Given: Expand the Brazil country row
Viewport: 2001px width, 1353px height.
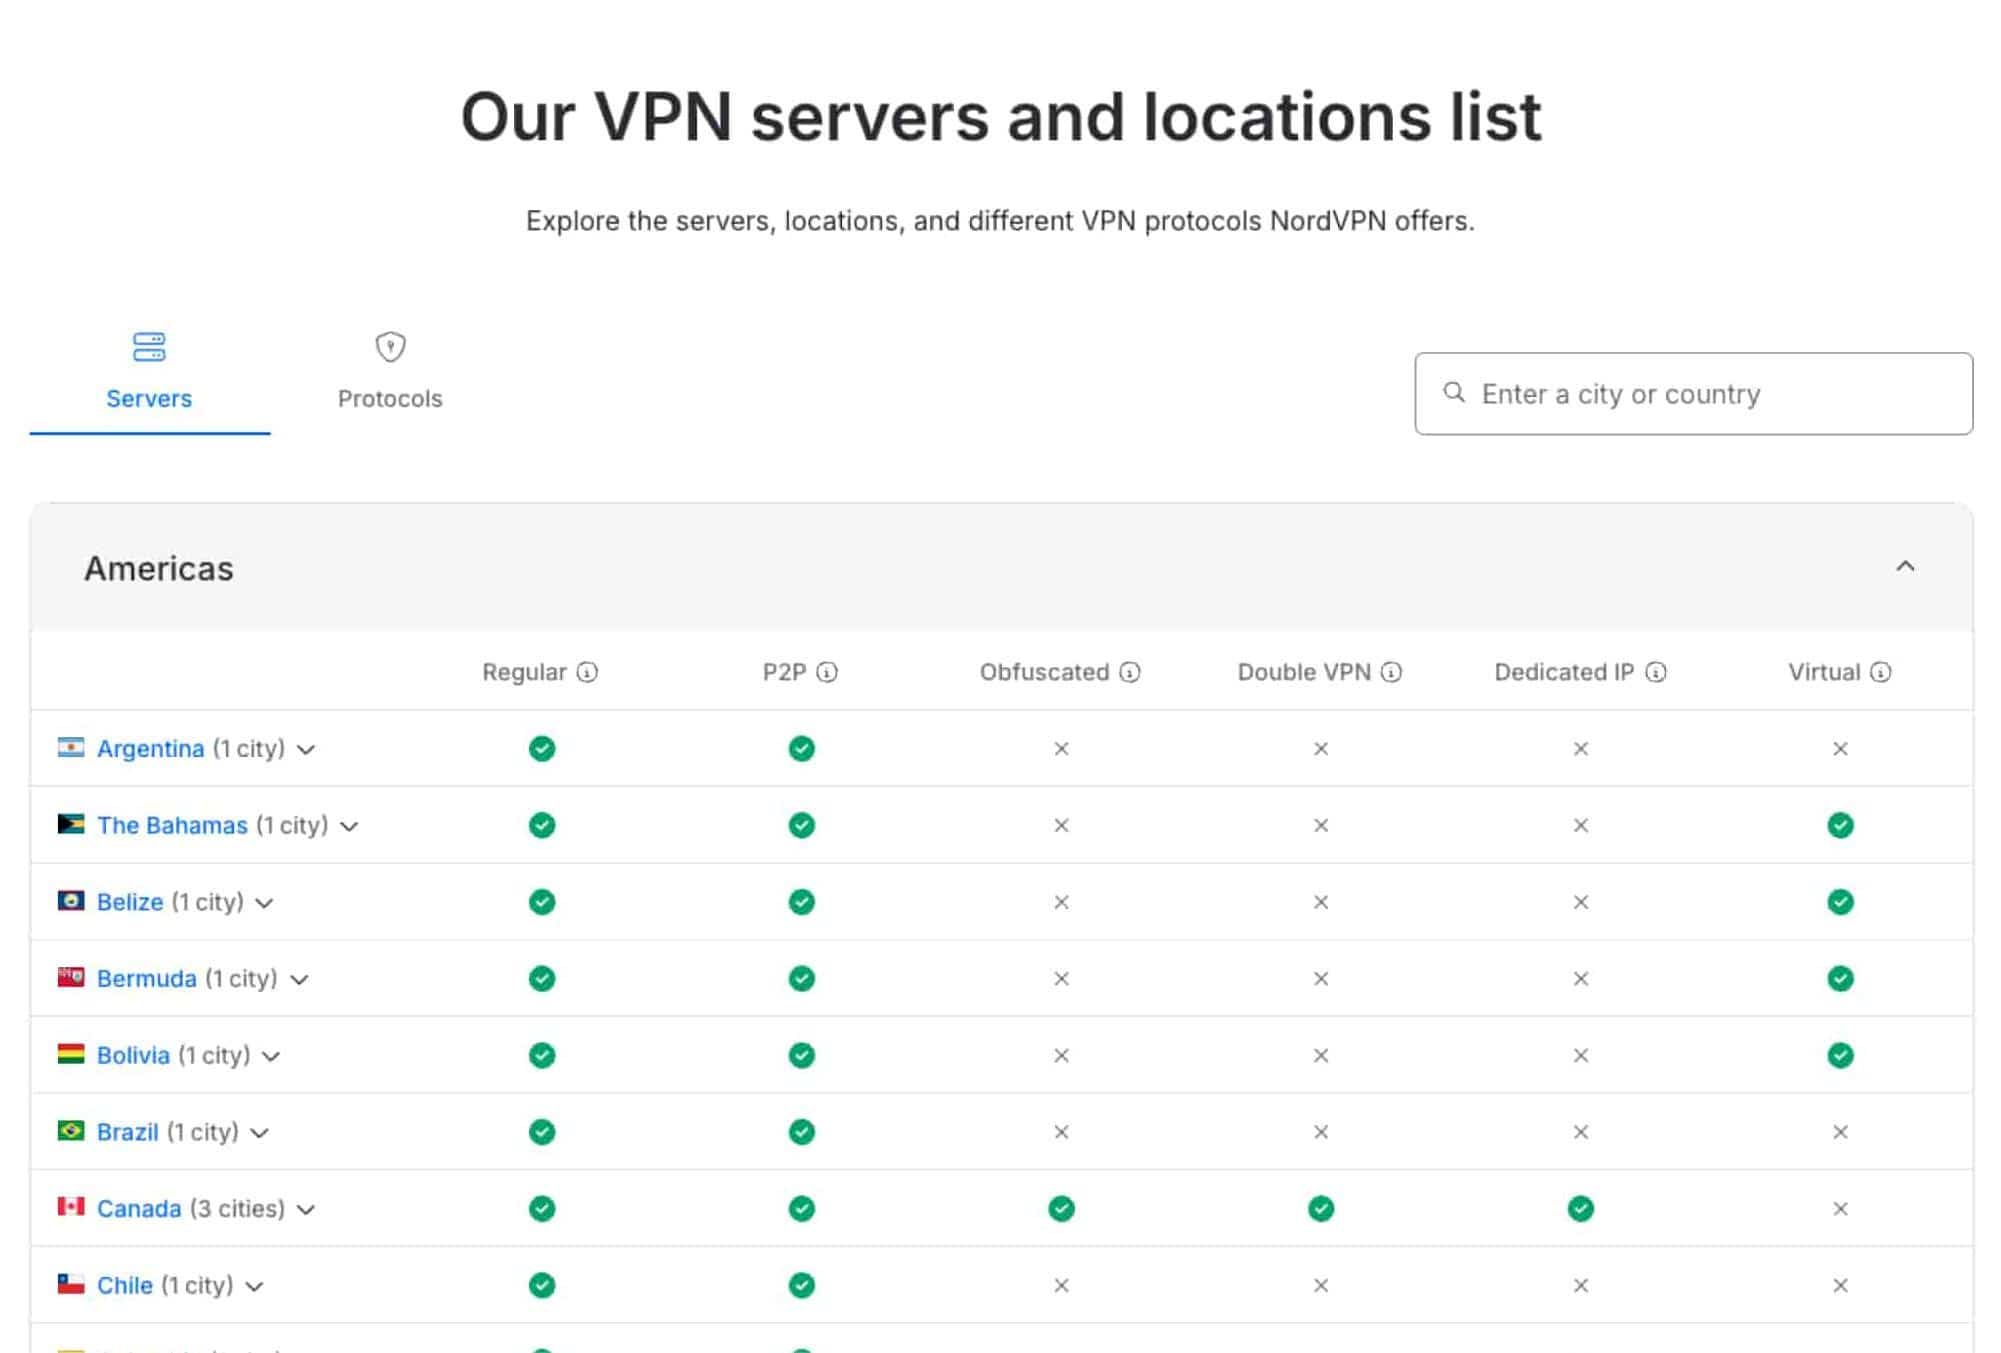Looking at the screenshot, I should [x=260, y=1132].
